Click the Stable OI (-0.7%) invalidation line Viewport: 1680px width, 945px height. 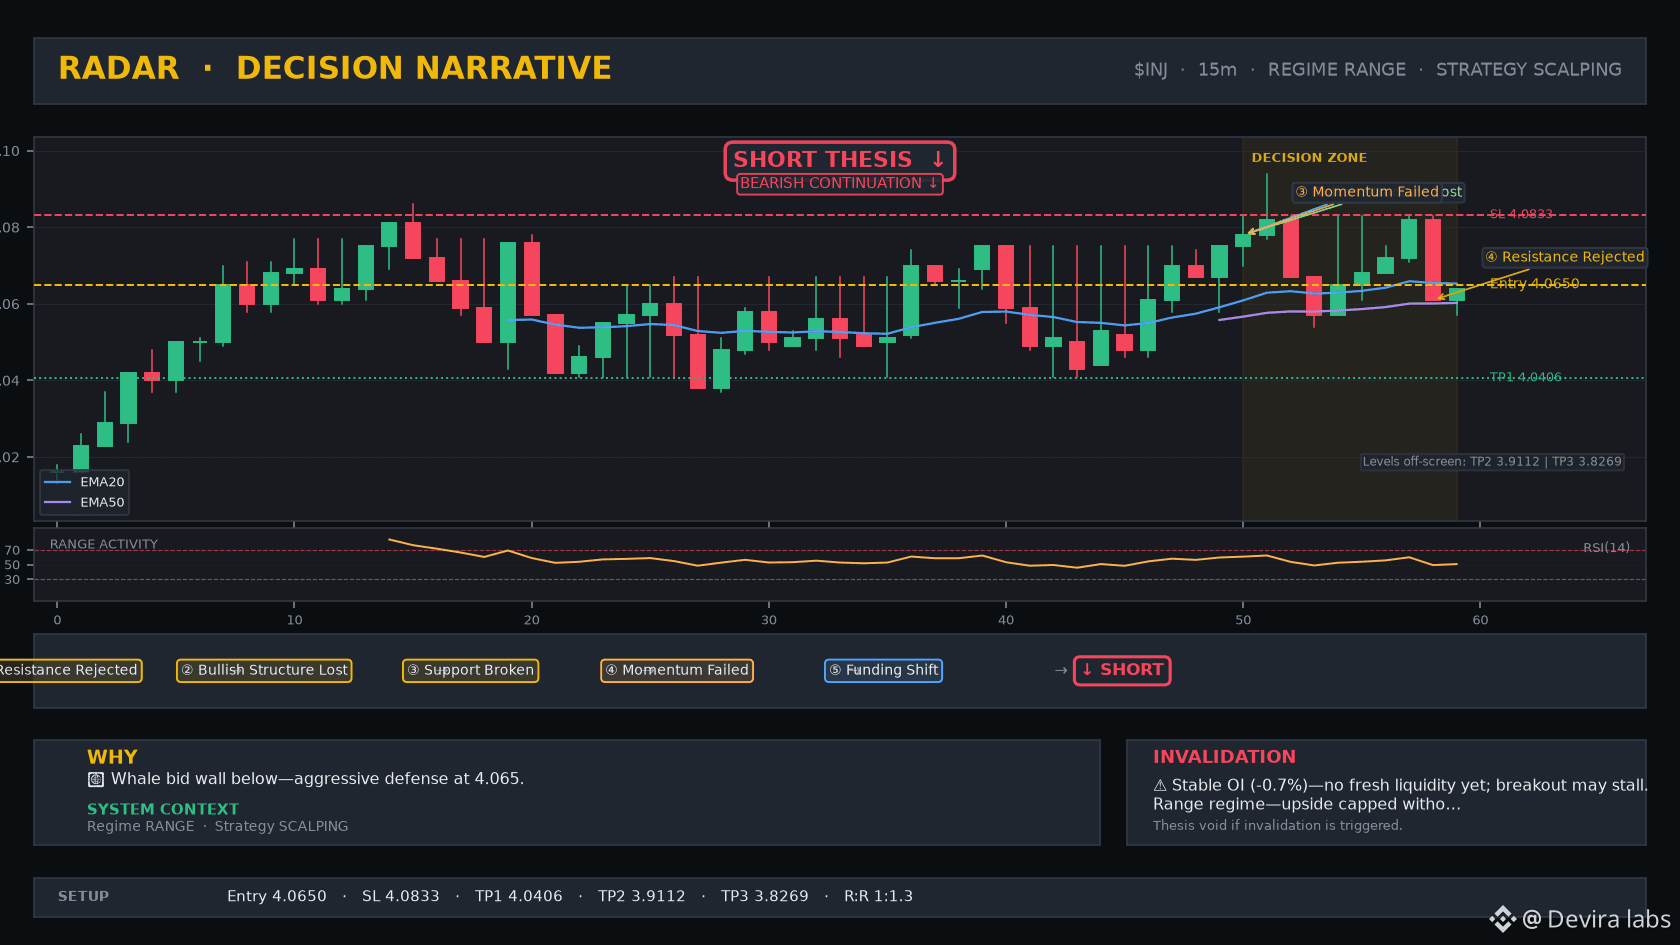click(1400, 785)
